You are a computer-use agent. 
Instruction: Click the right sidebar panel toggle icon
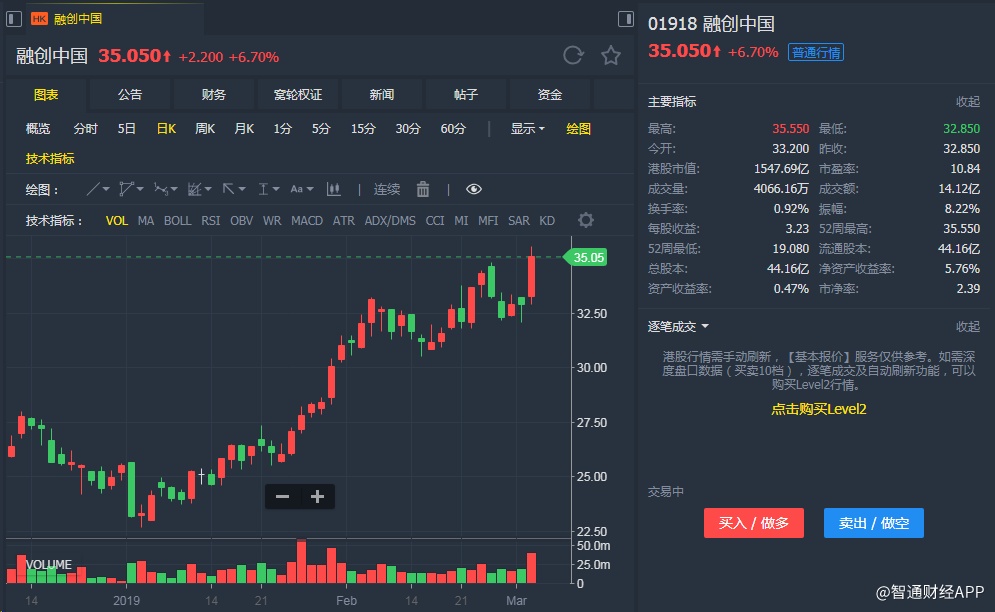[626, 19]
